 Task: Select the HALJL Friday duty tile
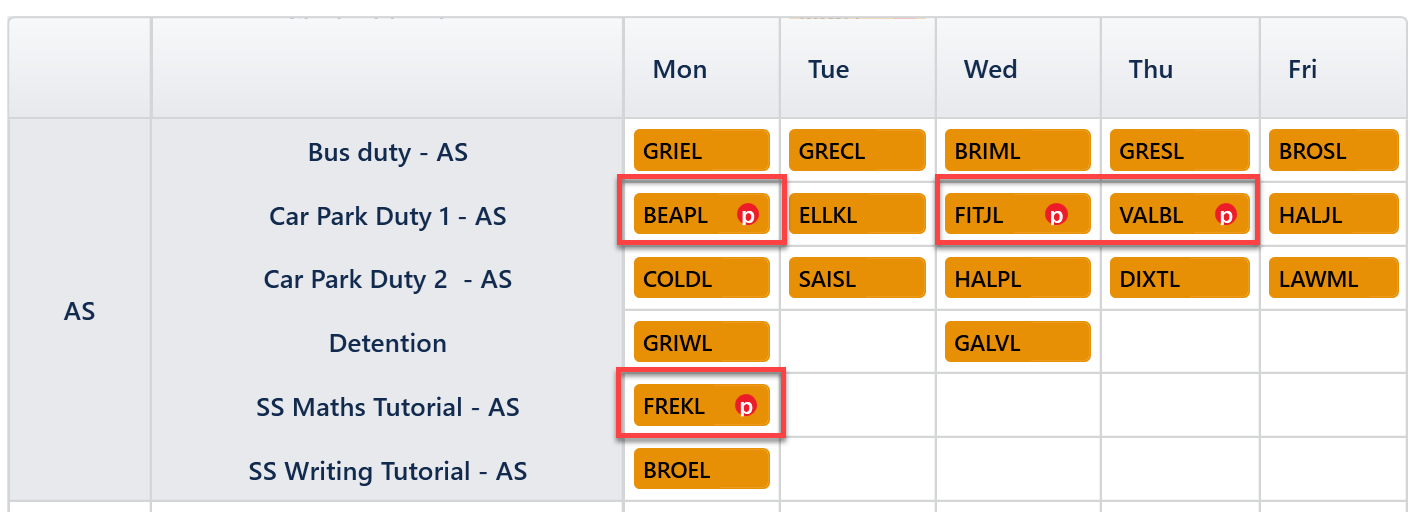(x=1333, y=215)
